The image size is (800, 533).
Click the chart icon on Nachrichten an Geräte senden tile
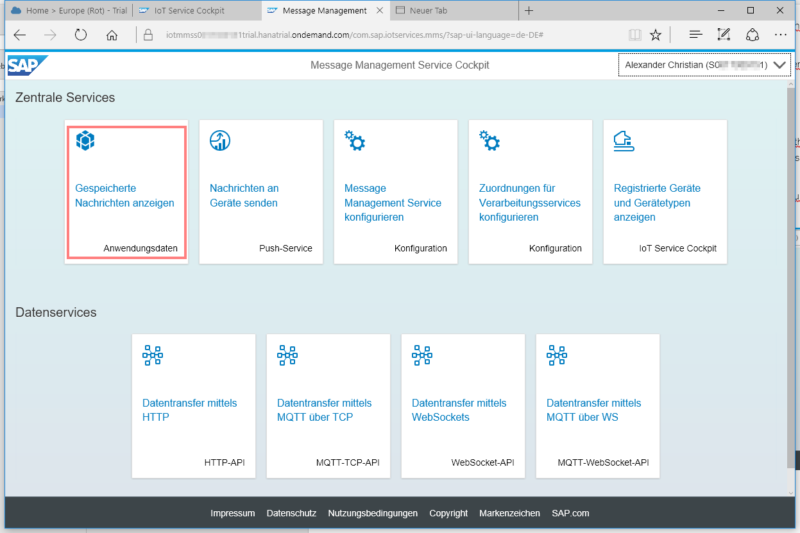tap(220, 140)
